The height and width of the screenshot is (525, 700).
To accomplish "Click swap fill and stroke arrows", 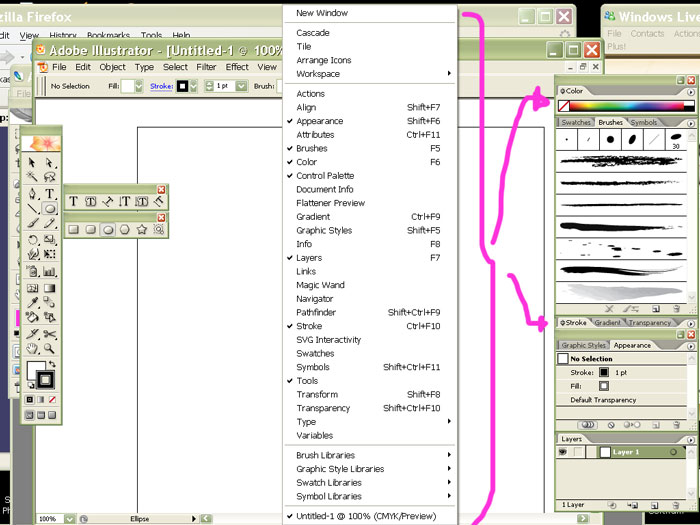I will coord(52,364).
